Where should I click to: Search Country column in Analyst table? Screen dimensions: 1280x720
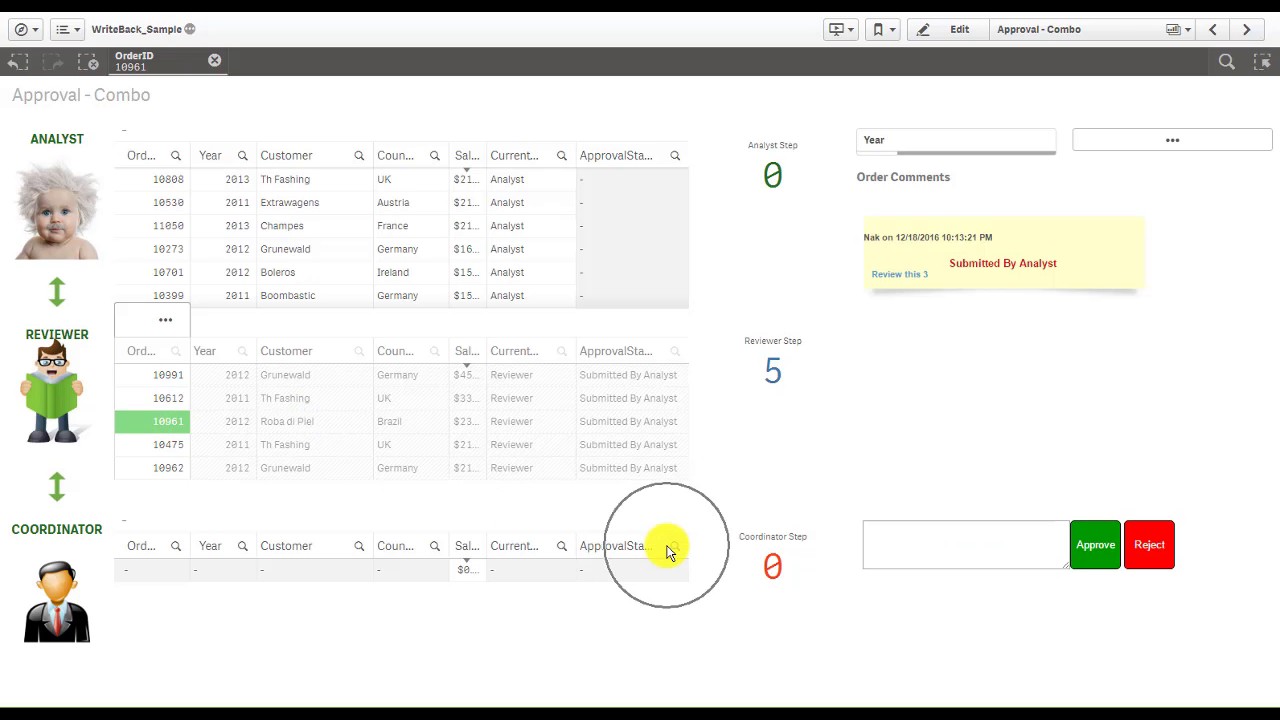click(435, 156)
